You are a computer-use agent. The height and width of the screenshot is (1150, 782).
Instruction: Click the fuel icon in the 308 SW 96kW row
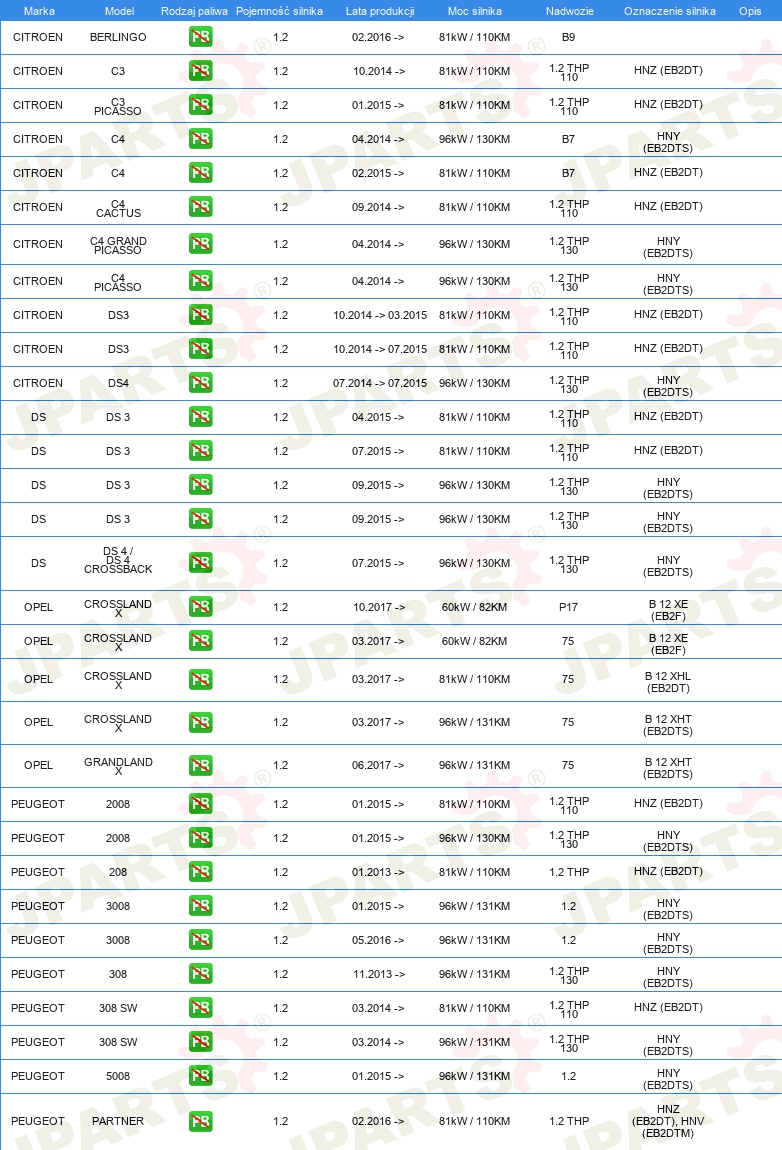(200, 1041)
